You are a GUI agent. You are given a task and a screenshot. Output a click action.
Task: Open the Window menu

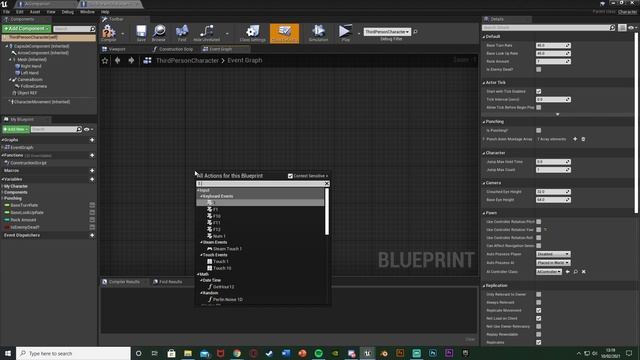click(87, 12)
